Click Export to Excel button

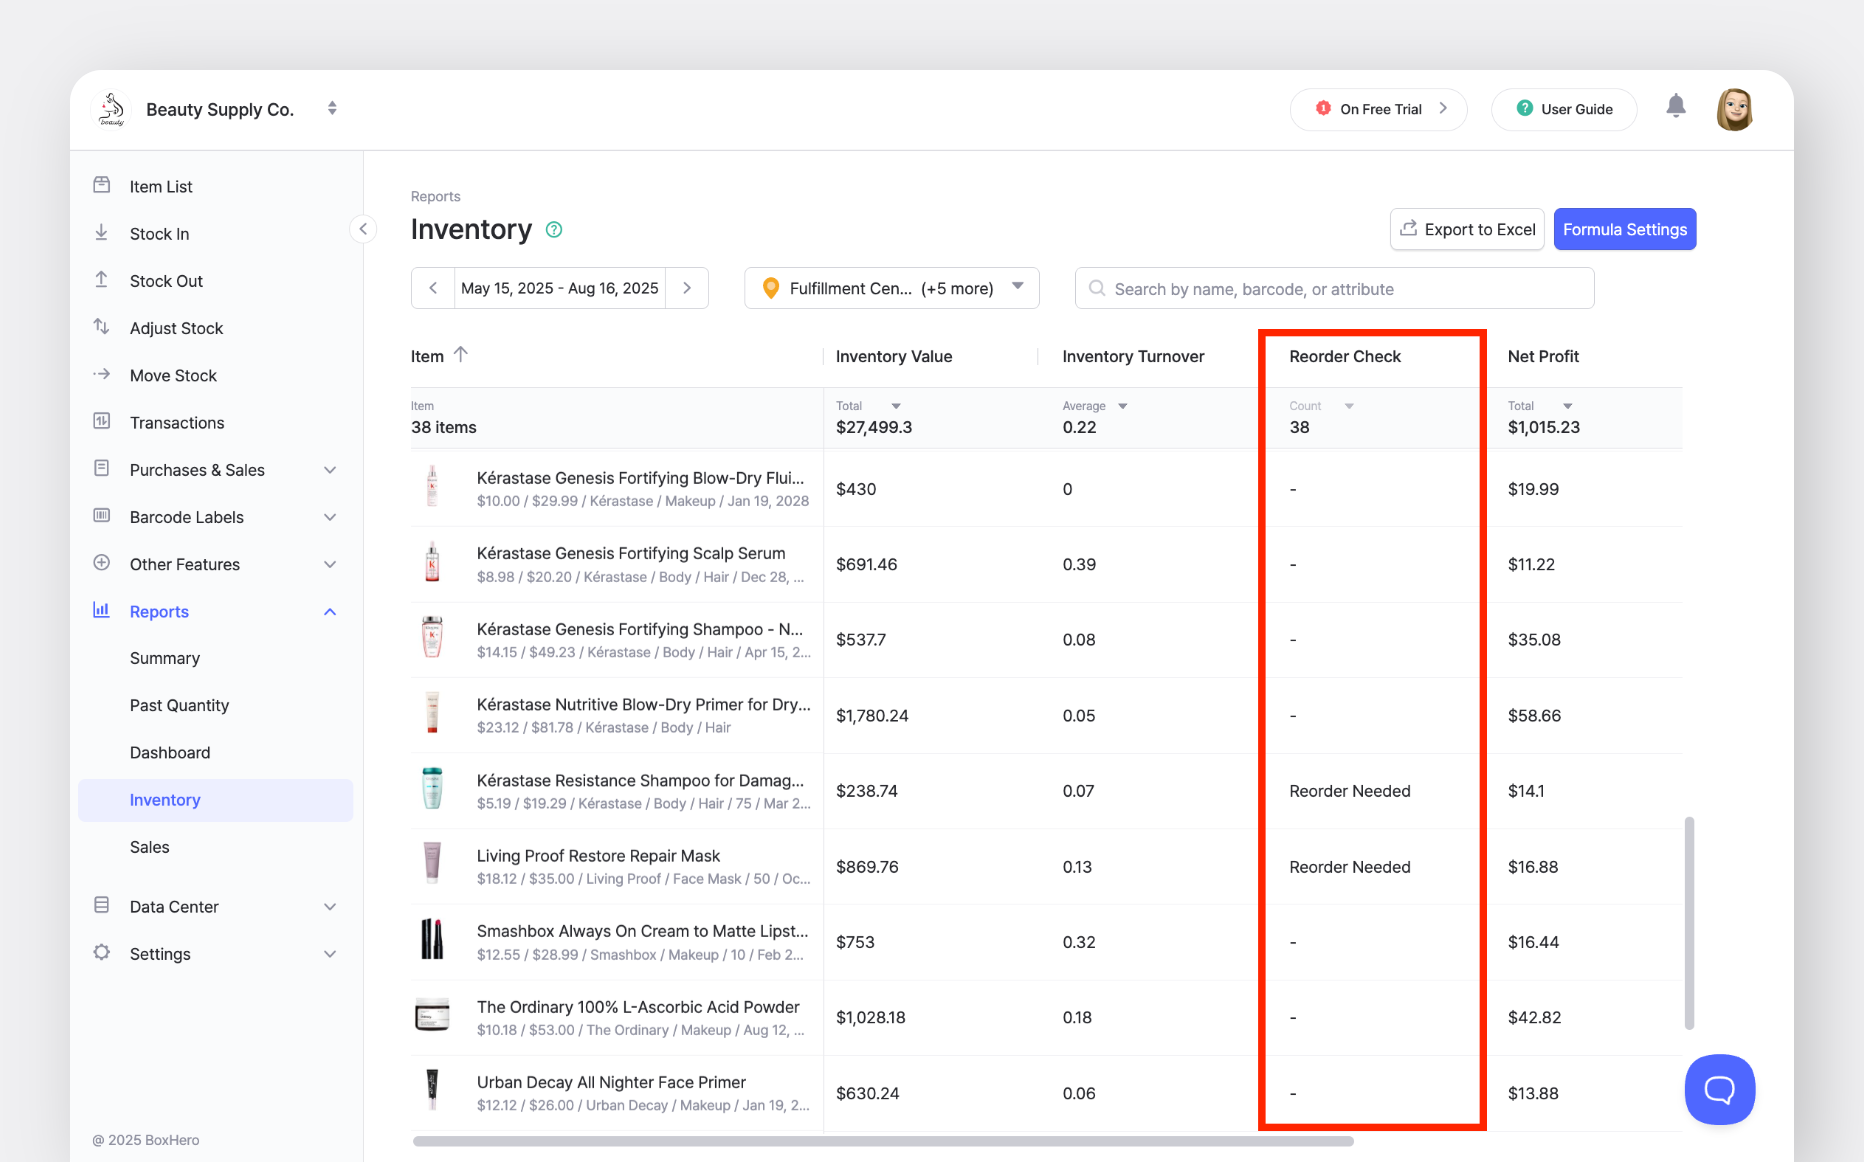(x=1466, y=229)
